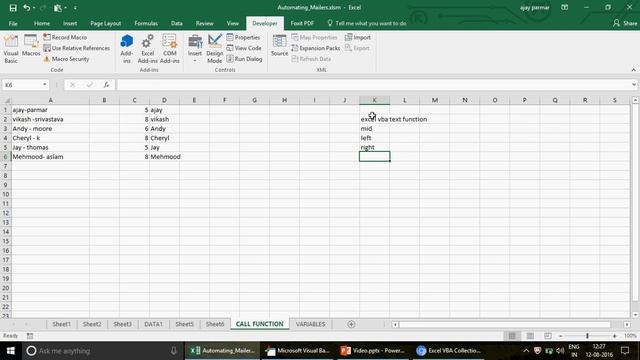Switch to the Home tab
The image size is (640, 360).
(42, 23)
